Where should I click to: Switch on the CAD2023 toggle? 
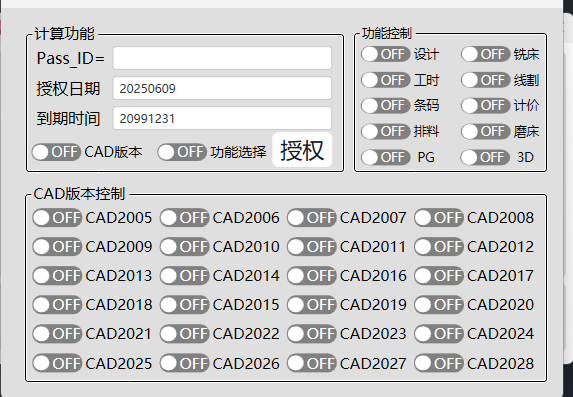pyautogui.click(x=311, y=334)
